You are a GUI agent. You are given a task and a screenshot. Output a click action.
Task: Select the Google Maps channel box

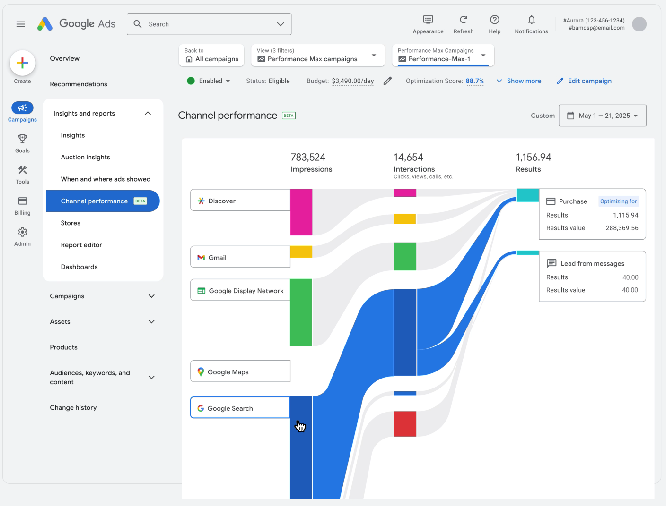pyautogui.click(x=240, y=371)
